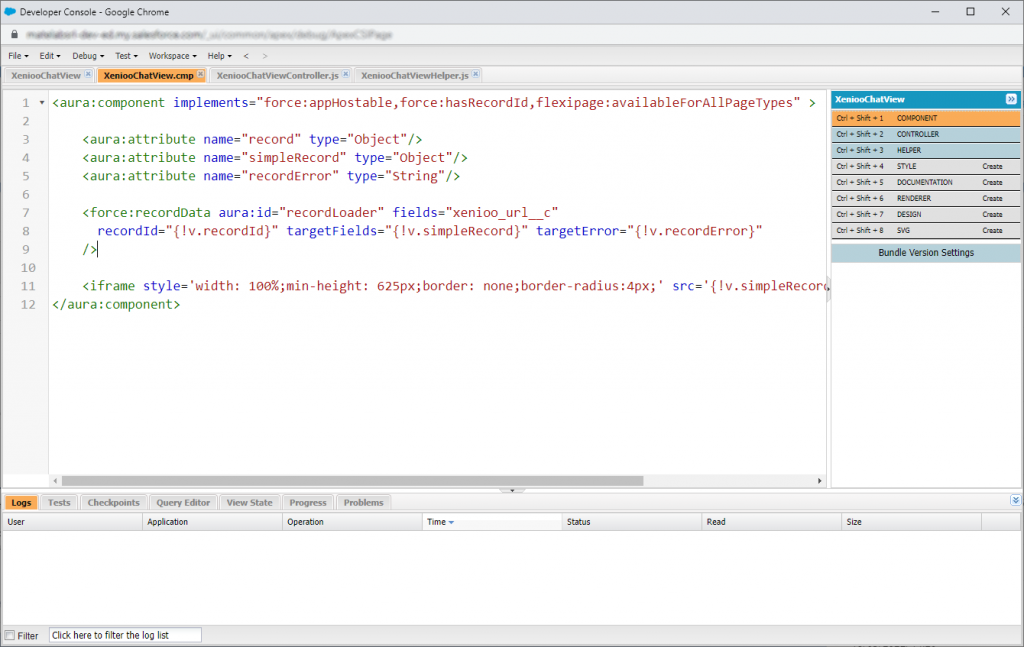
Task: Close the XeniooChatViewController.js tab
Action: coord(346,75)
